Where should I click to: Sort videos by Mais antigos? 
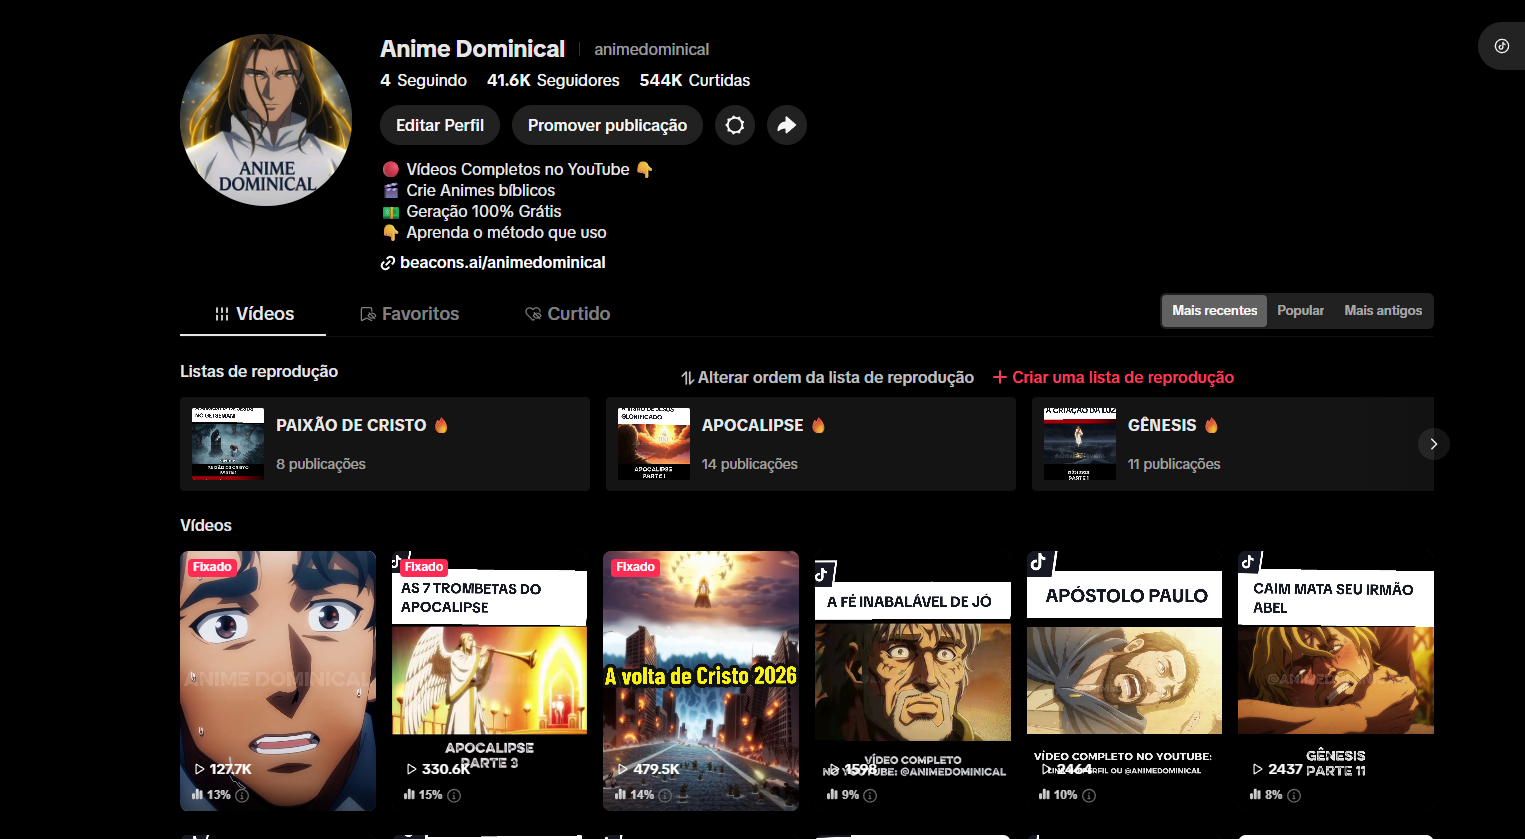[x=1383, y=311]
